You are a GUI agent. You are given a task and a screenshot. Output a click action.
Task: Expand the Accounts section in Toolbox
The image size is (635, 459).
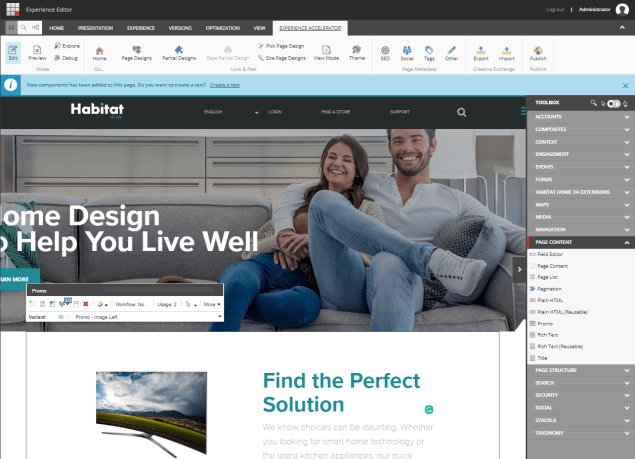tap(580, 117)
